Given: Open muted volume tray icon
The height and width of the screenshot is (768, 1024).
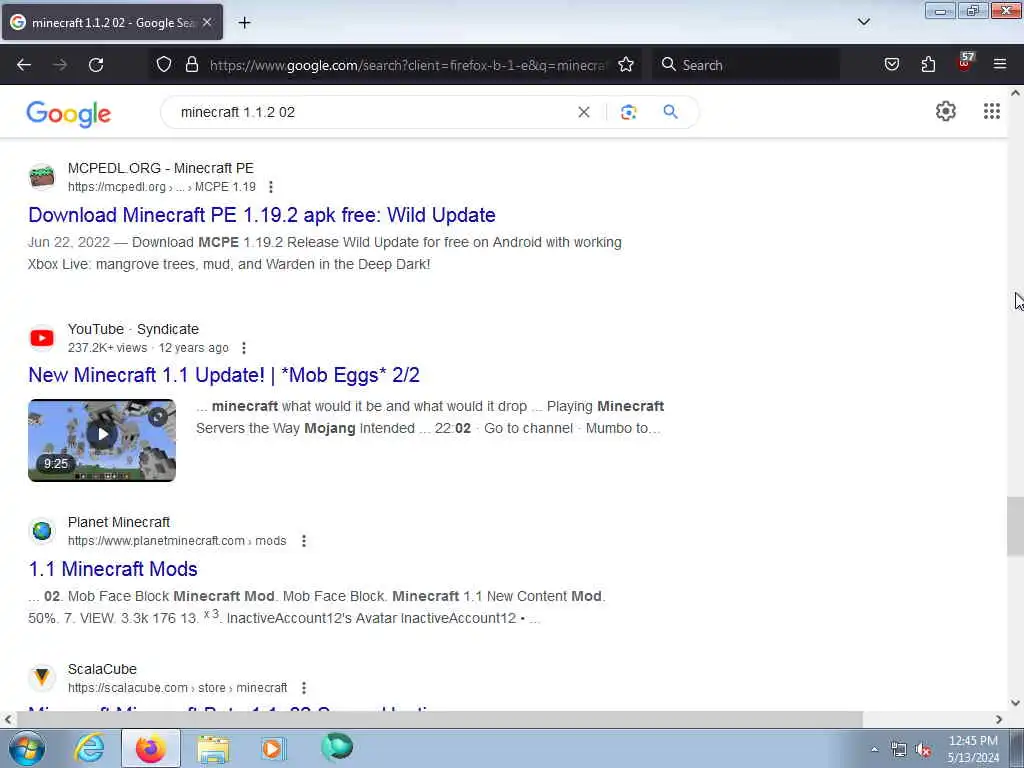Looking at the screenshot, I should (923, 750).
